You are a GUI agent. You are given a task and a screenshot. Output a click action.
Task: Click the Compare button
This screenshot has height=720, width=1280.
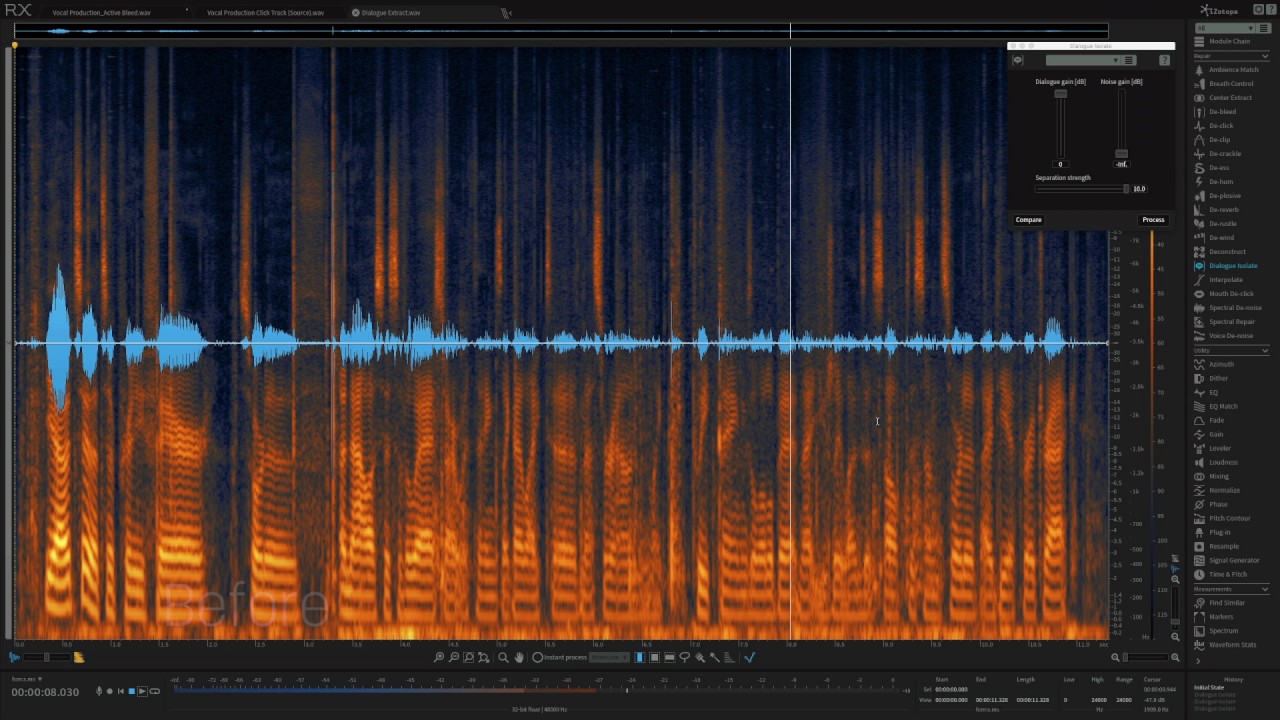tap(1029, 220)
